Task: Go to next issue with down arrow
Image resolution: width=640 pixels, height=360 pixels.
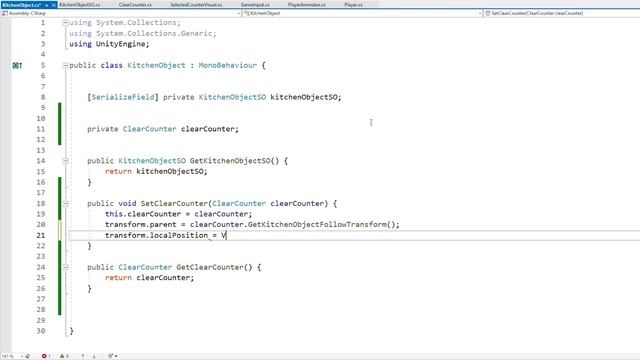Action: 94,356
